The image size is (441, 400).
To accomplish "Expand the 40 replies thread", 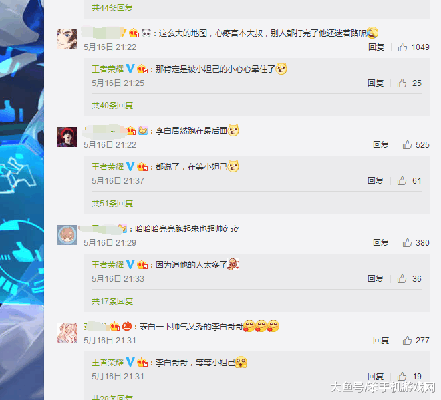I will click(x=112, y=106).
